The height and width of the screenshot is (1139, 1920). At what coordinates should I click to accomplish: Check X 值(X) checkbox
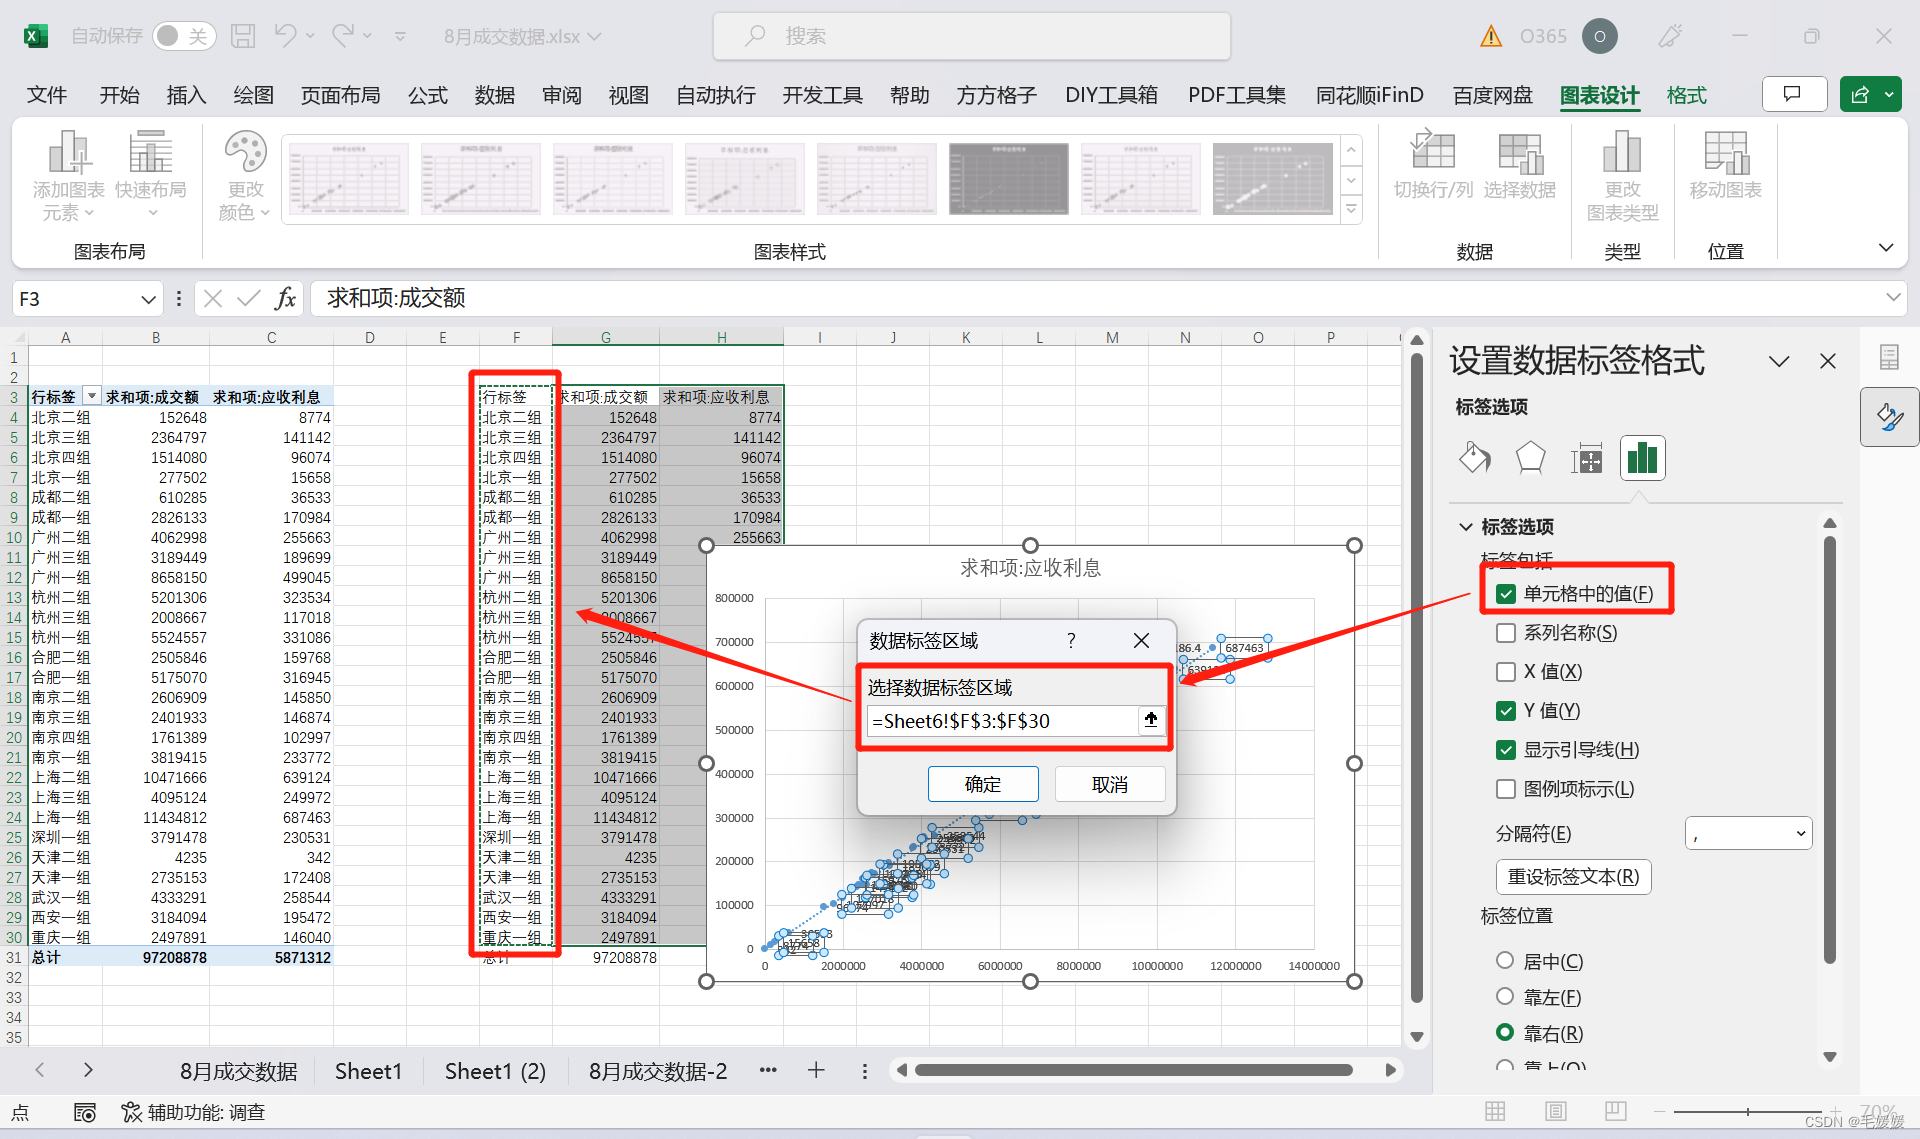click(1506, 672)
